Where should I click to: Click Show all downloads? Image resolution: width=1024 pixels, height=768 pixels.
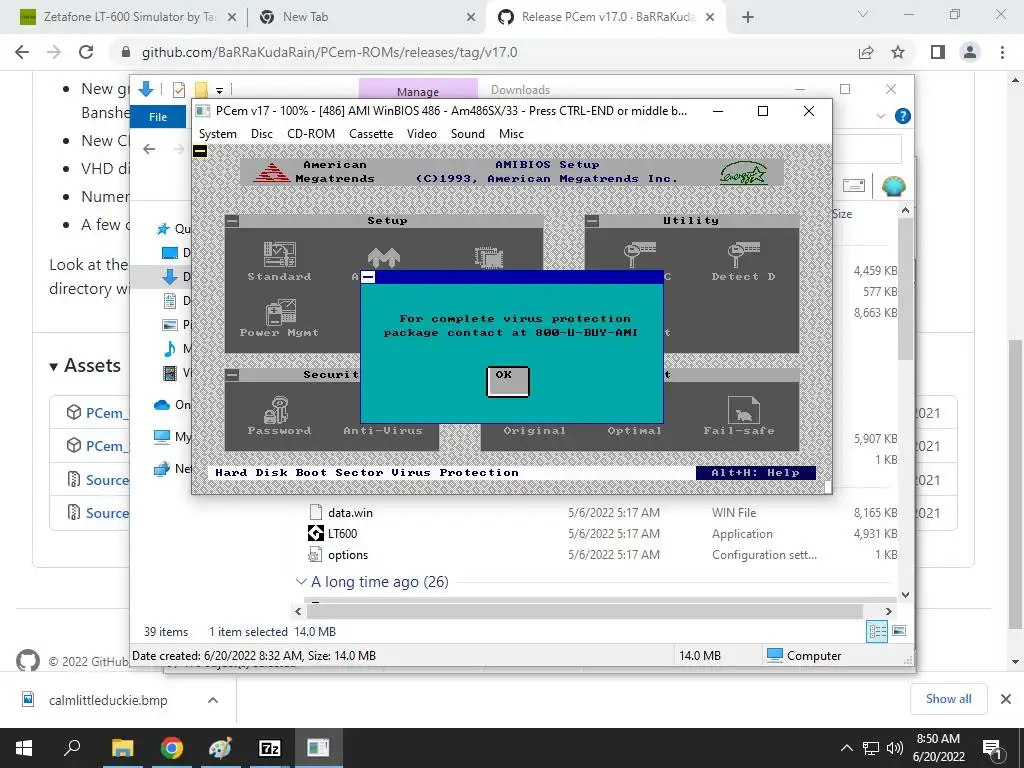[948, 699]
